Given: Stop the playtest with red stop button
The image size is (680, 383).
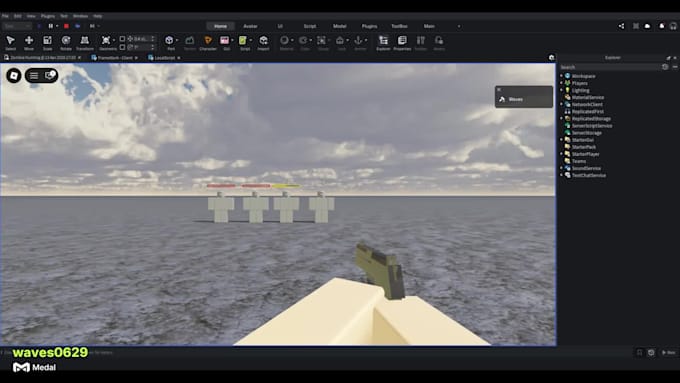Looking at the screenshot, I should click(66, 26).
